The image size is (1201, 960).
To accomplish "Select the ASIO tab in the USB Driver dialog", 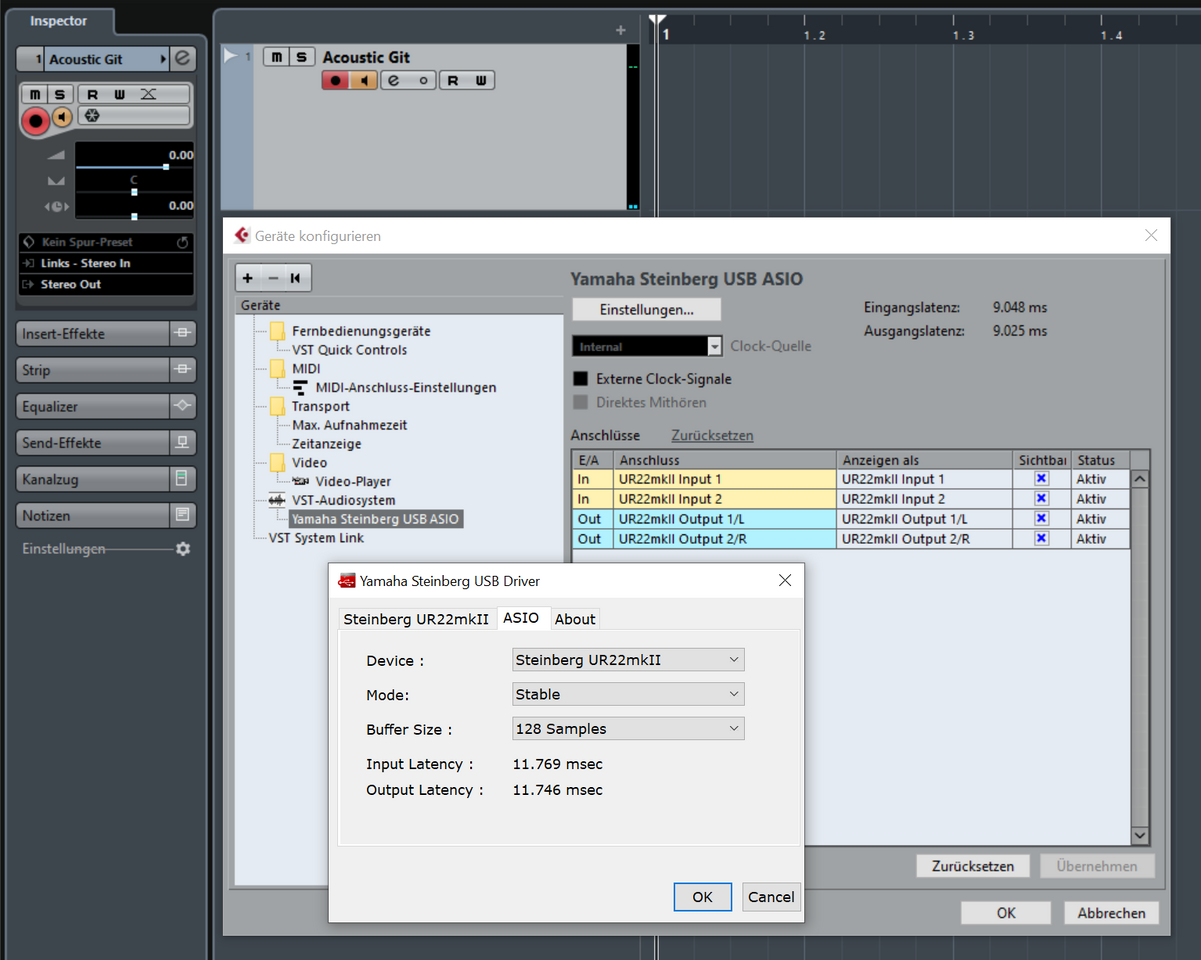I will pyautogui.click(x=521, y=618).
